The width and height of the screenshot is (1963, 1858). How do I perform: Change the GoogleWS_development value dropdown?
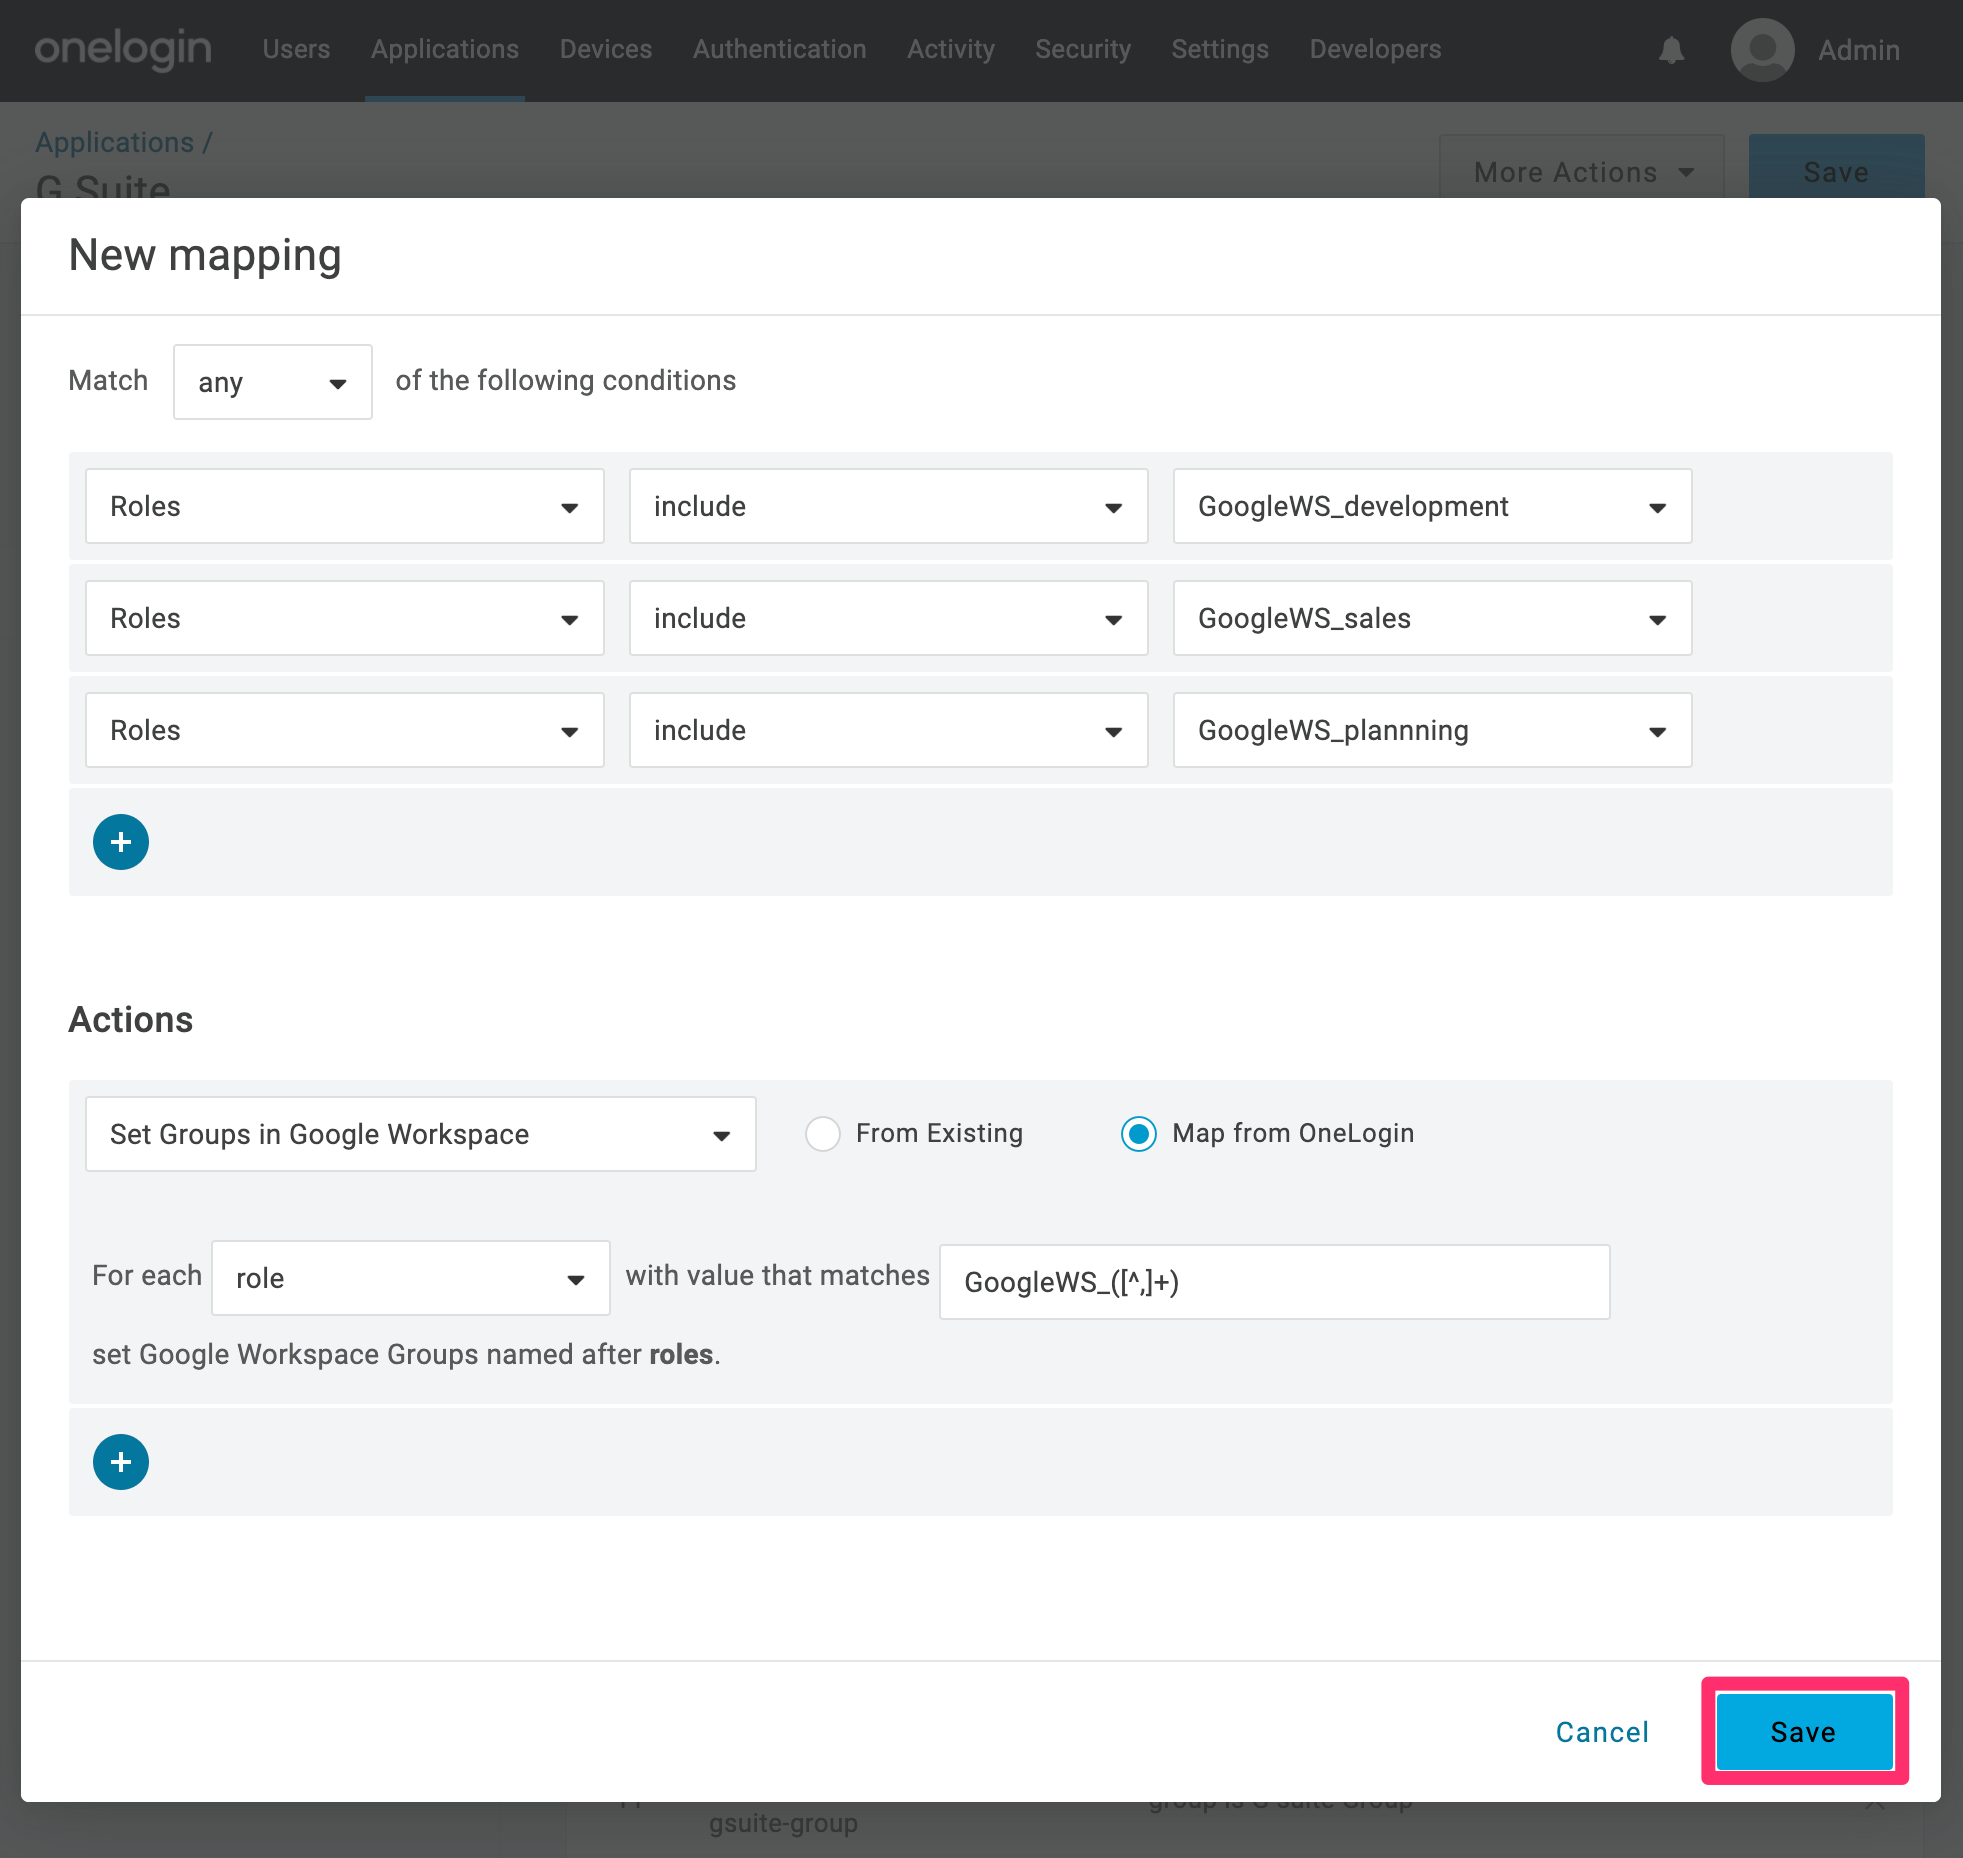(x=1433, y=506)
